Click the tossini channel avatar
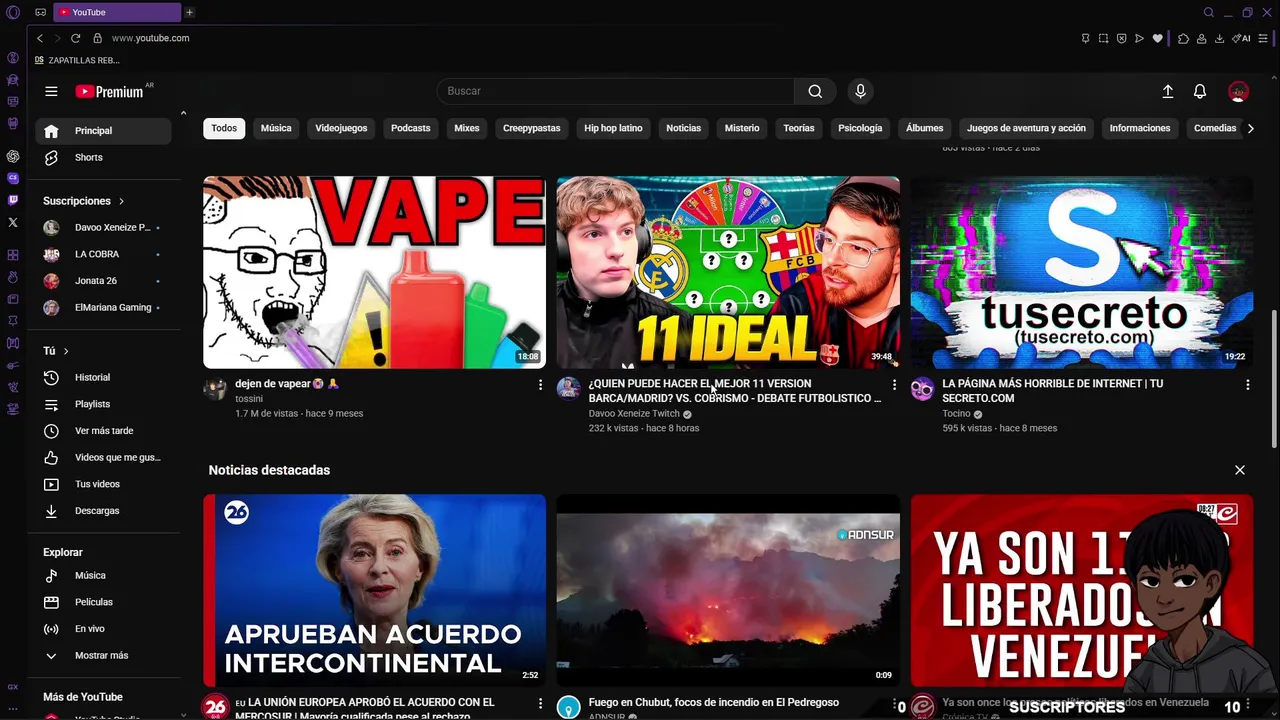1280x720 pixels. click(215, 389)
